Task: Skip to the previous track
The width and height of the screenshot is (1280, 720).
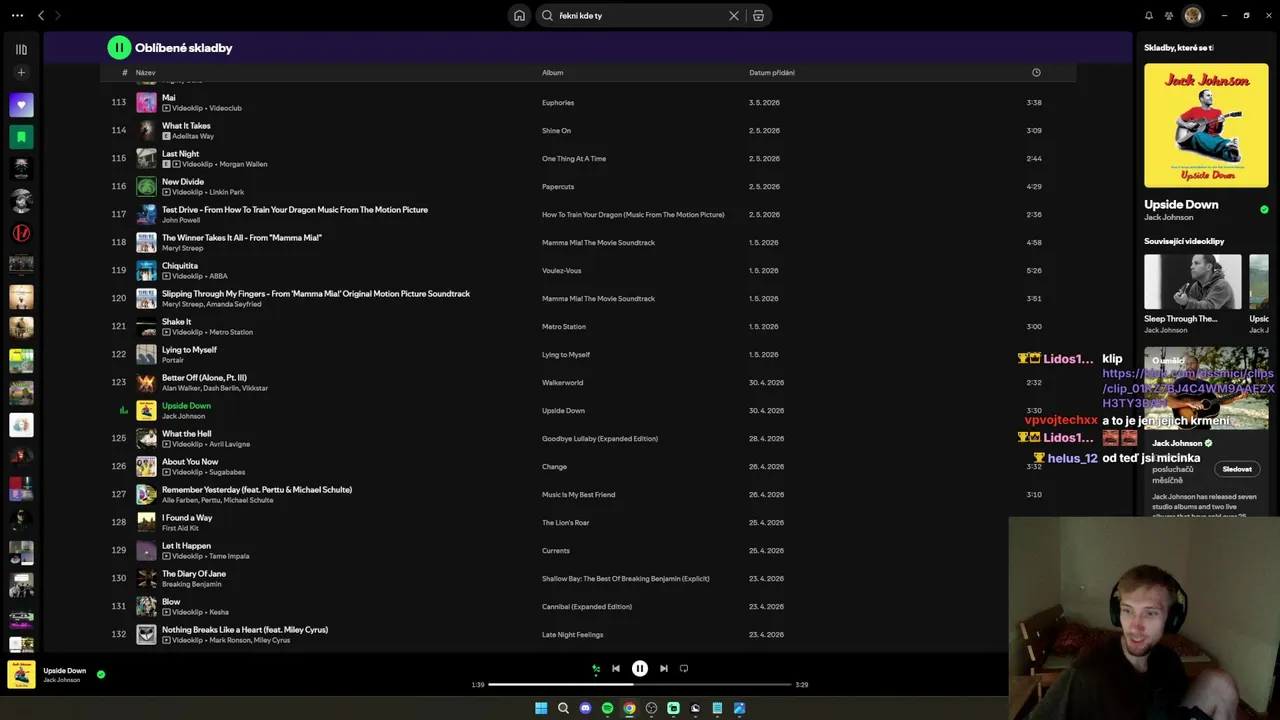Action: point(616,668)
